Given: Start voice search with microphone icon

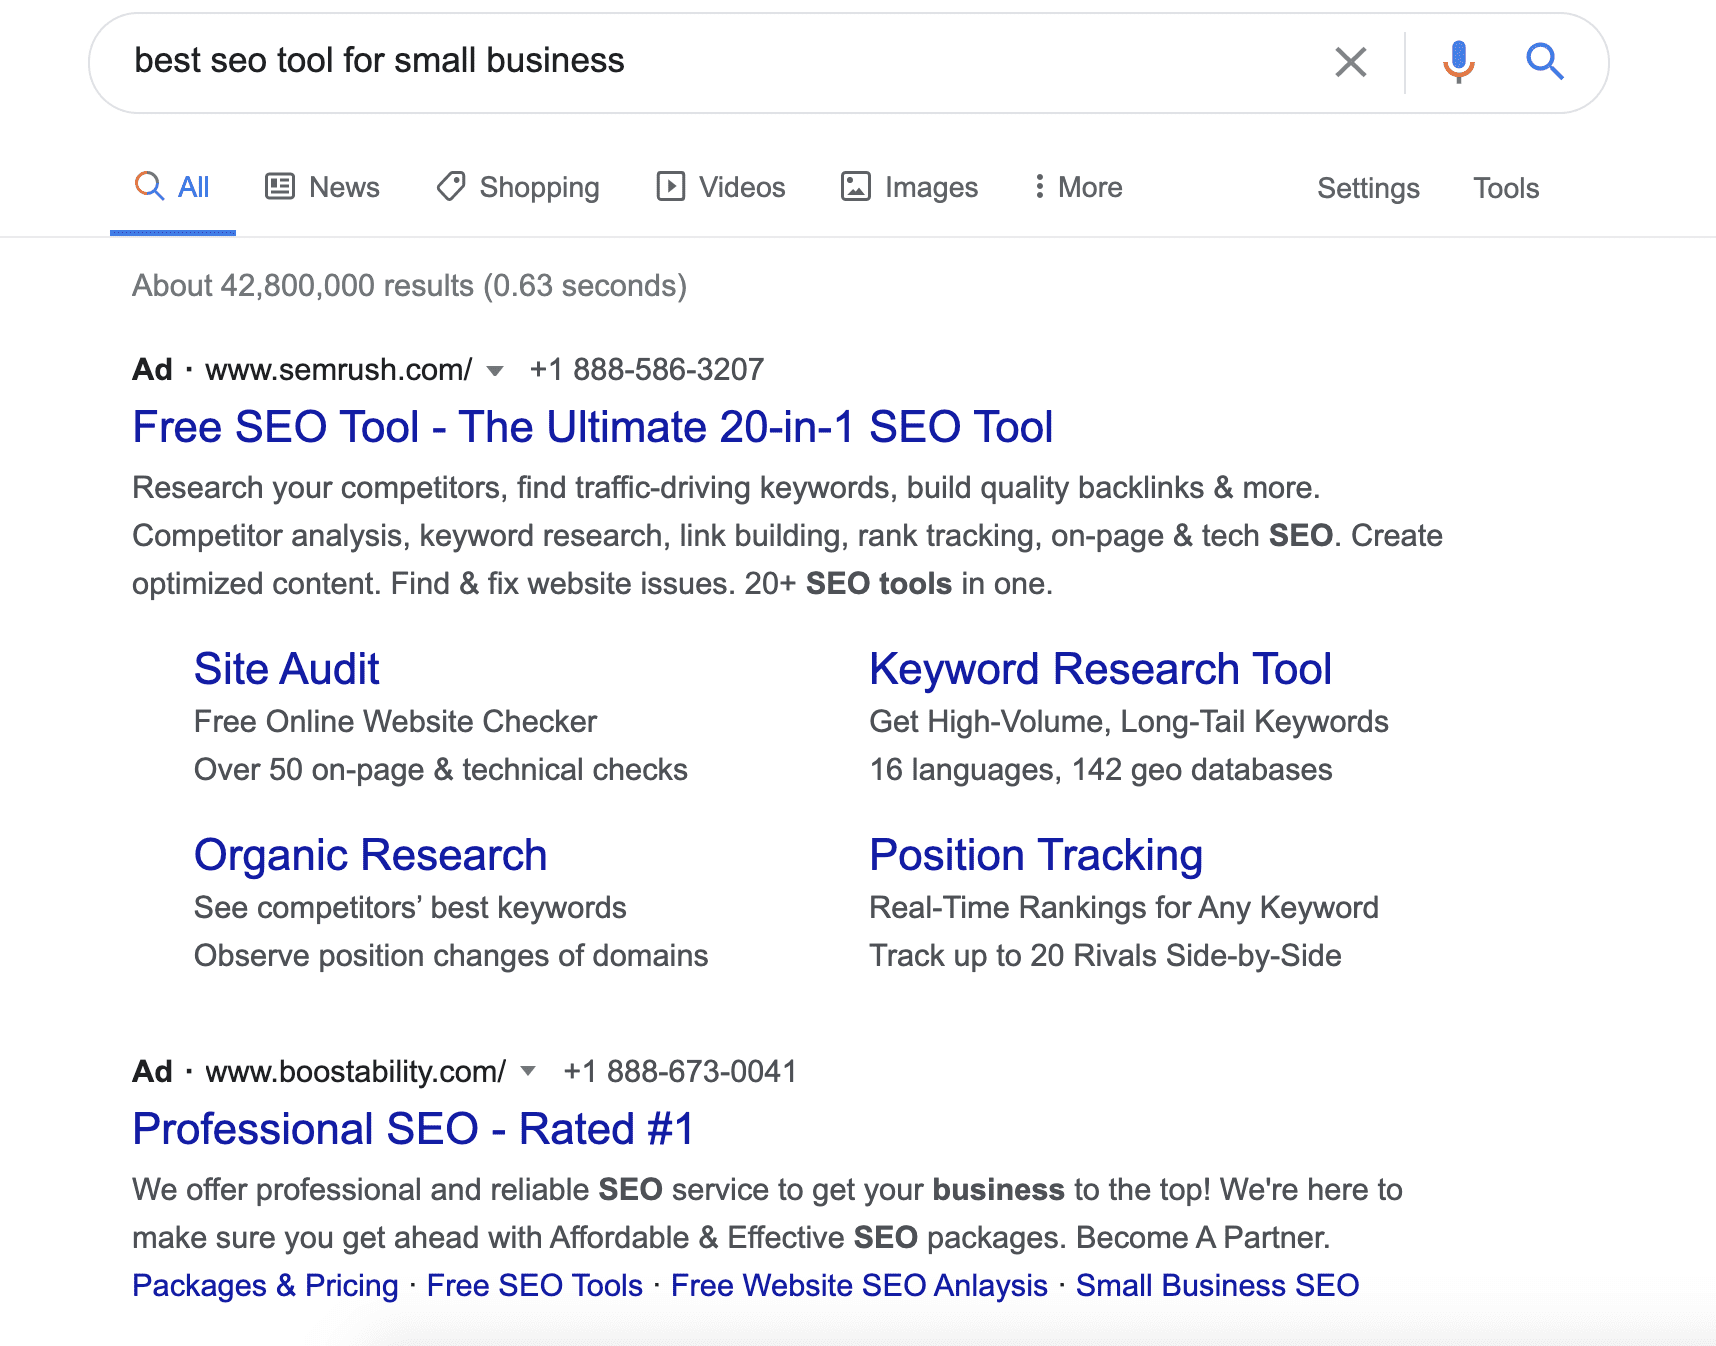Looking at the screenshot, I should pyautogui.click(x=1458, y=62).
